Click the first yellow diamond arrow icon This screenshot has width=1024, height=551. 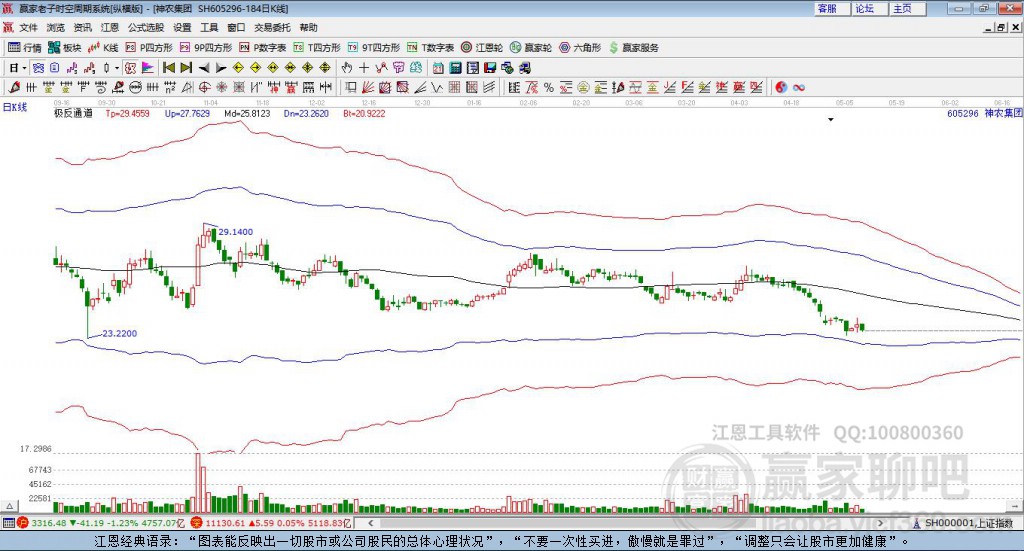tap(238, 68)
